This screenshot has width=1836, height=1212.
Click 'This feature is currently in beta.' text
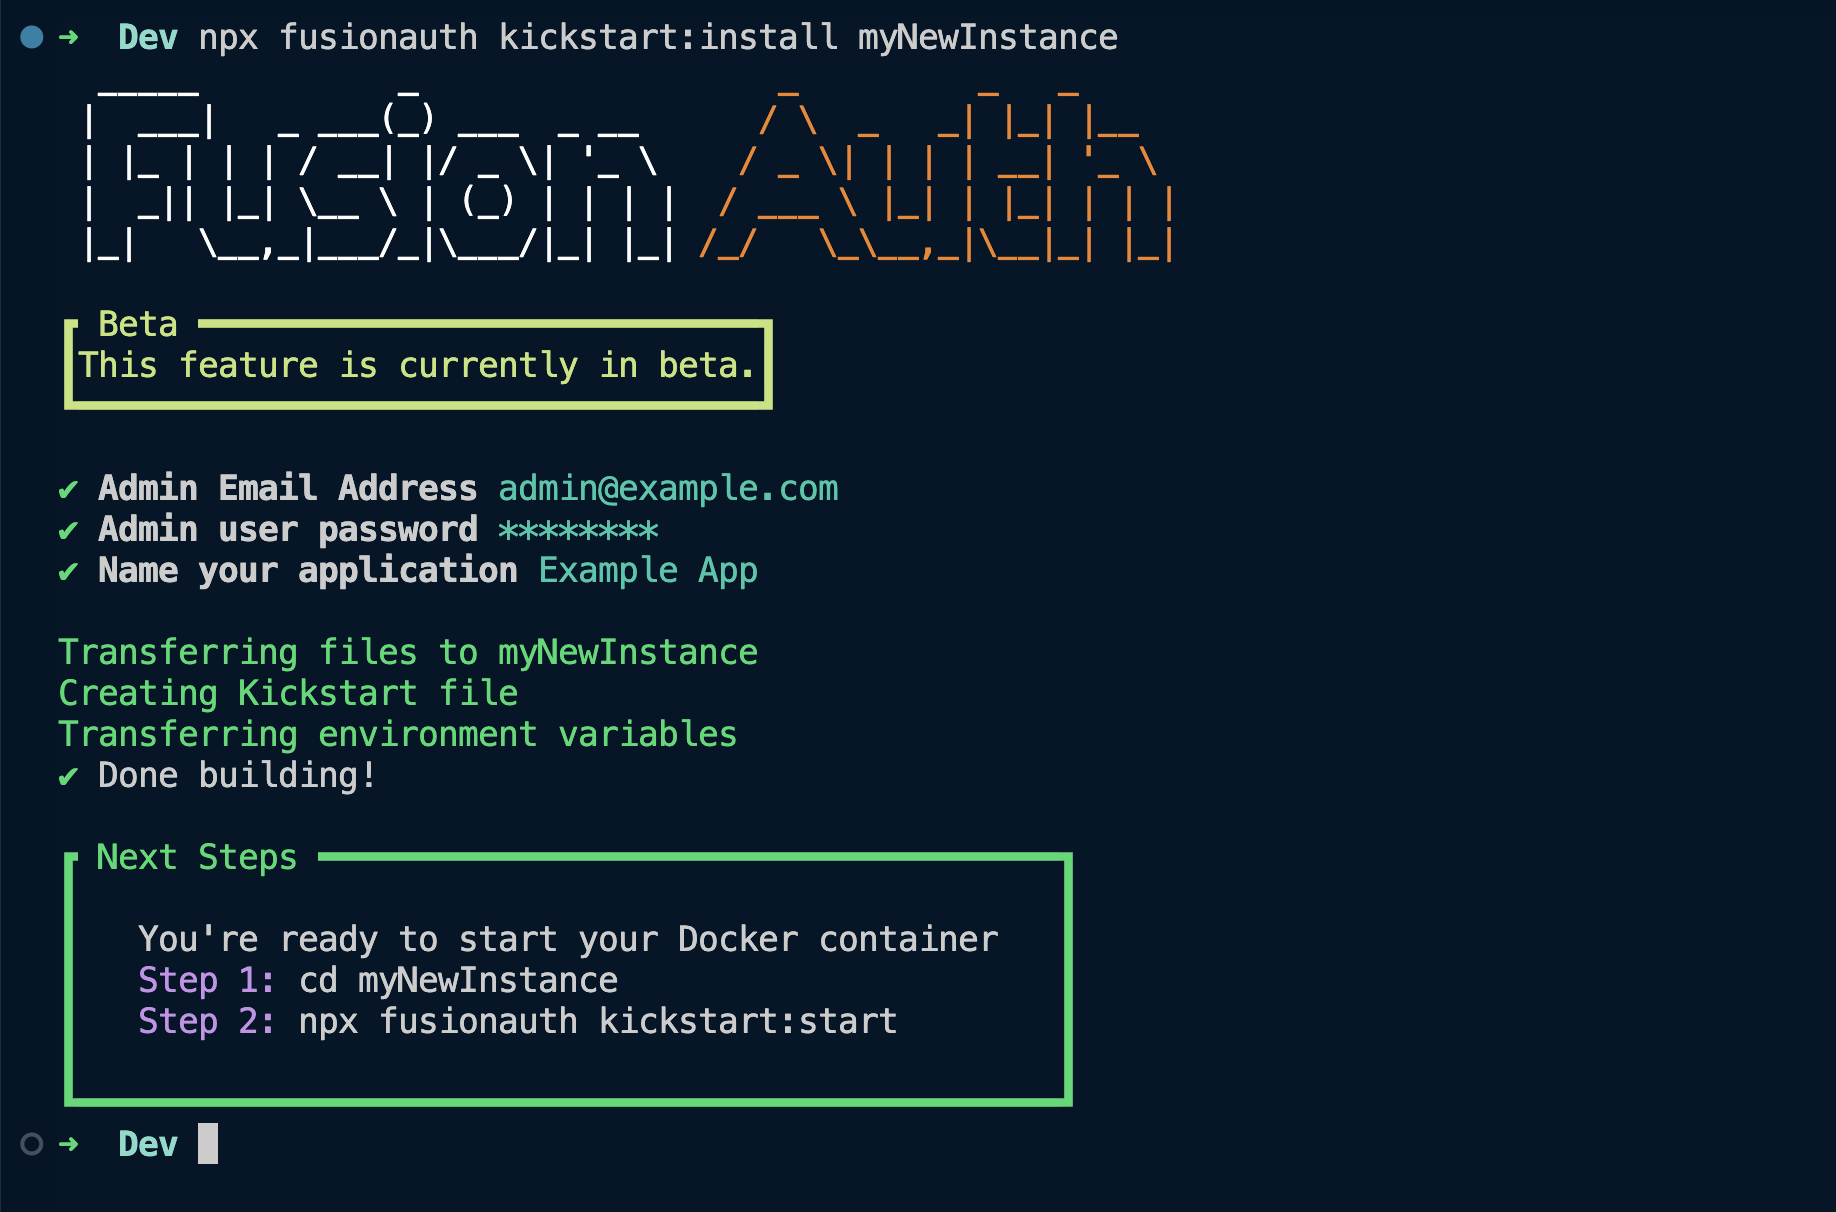(x=417, y=365)
